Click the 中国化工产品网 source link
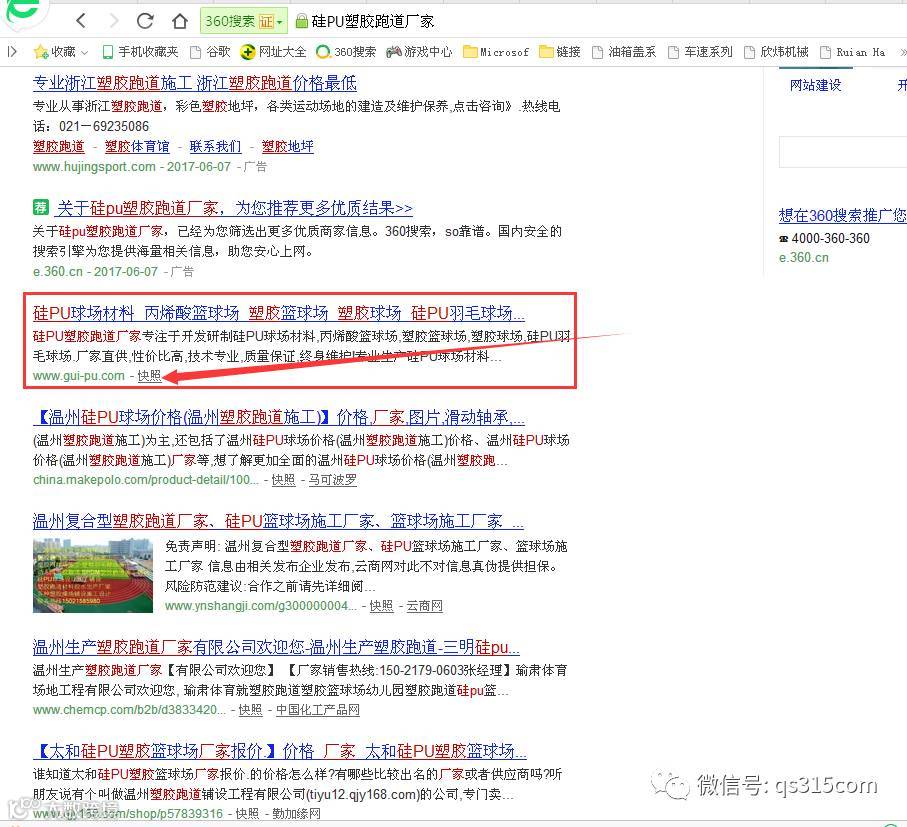Viewport: 907px width, 827px height. [x=318, y=710]
